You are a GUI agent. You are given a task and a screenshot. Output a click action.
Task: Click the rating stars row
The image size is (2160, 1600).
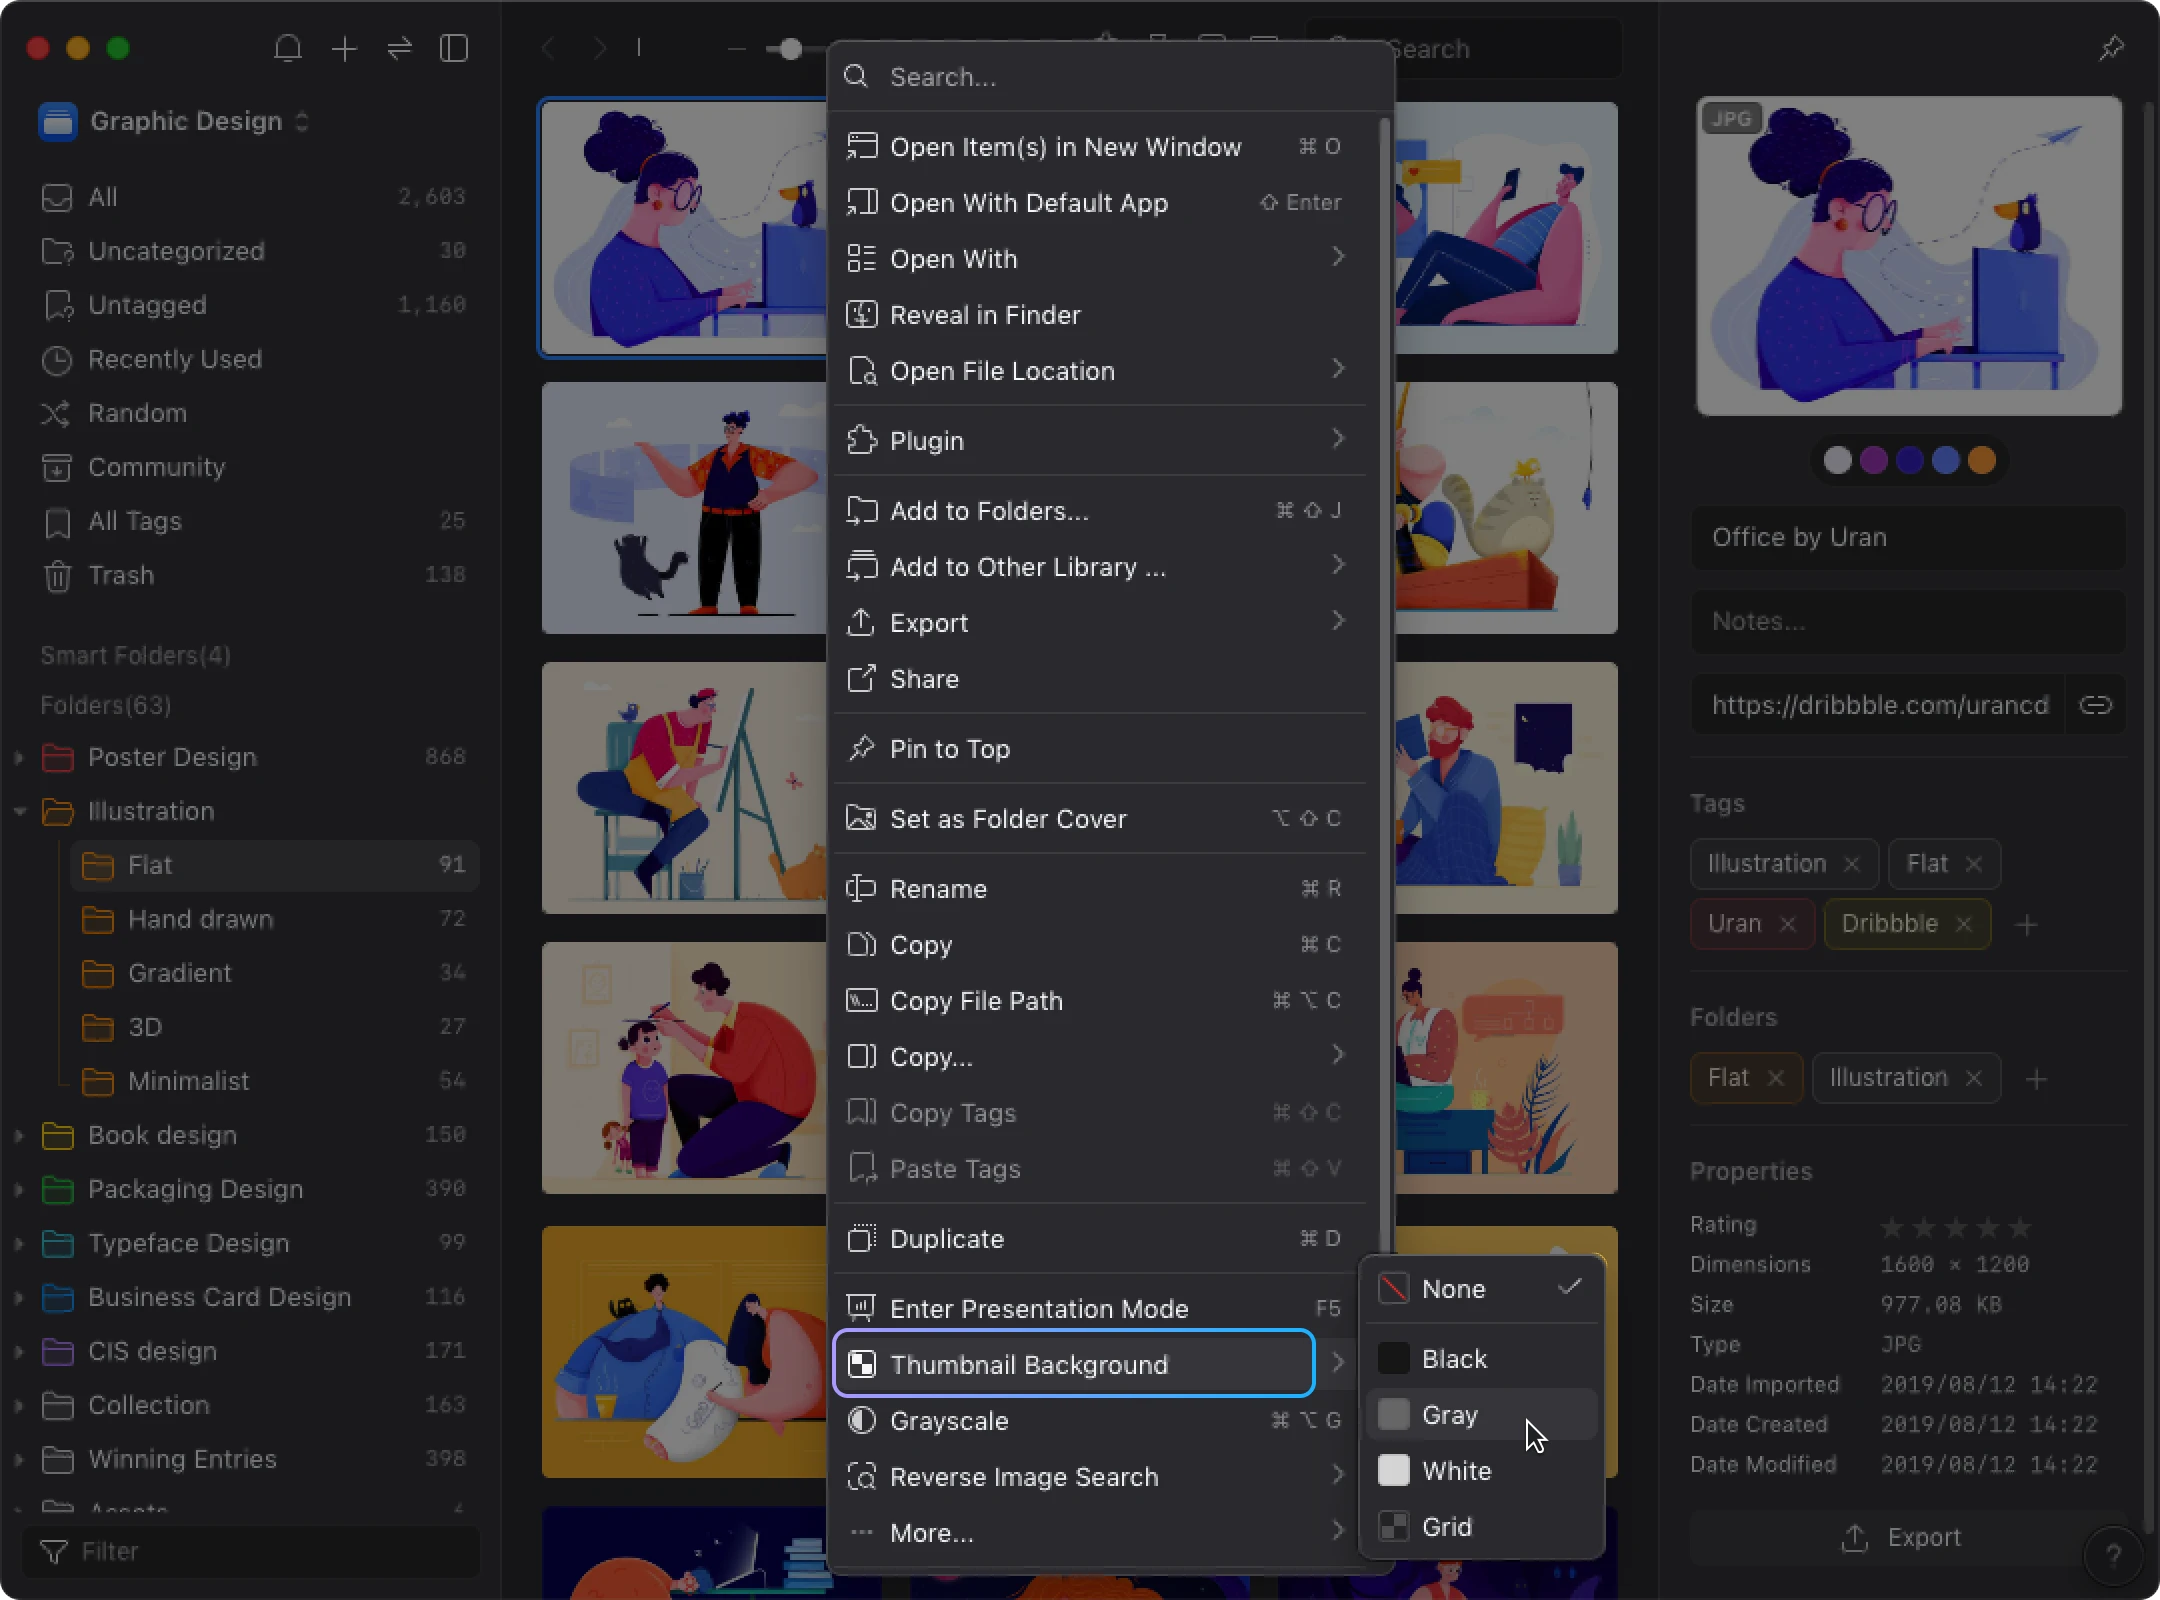[x=1956, y=1227]
